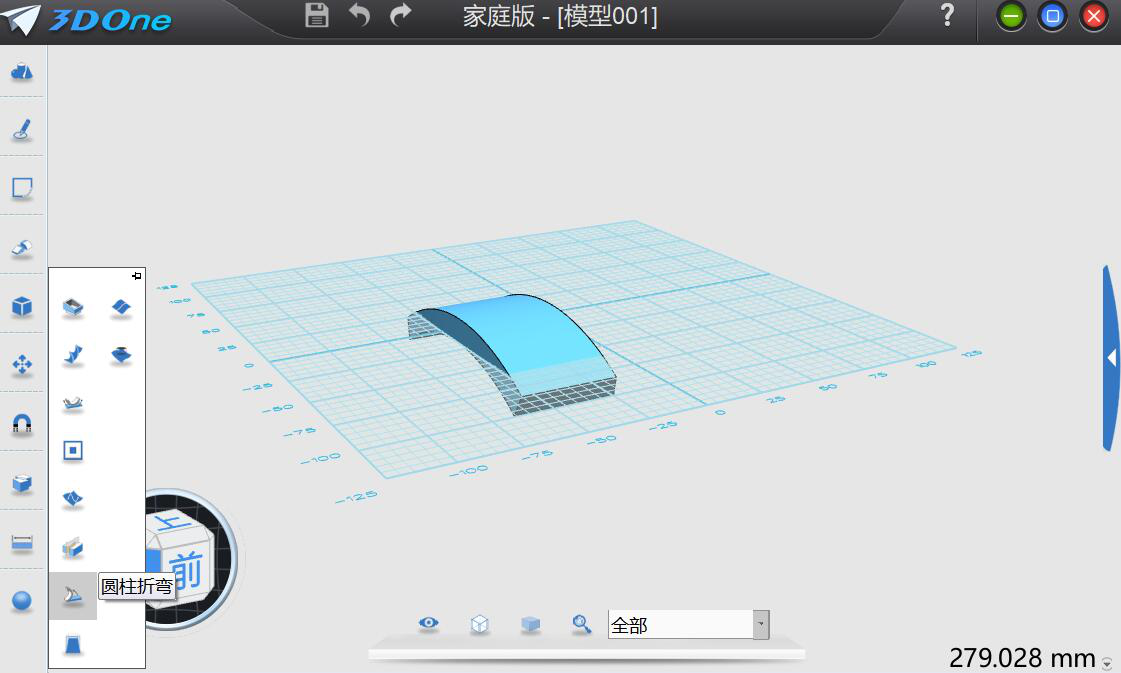The height and width of the screenshot is (673, 1121).
Task: Open the Basic Shapes tool group
Action: point(22,71)
